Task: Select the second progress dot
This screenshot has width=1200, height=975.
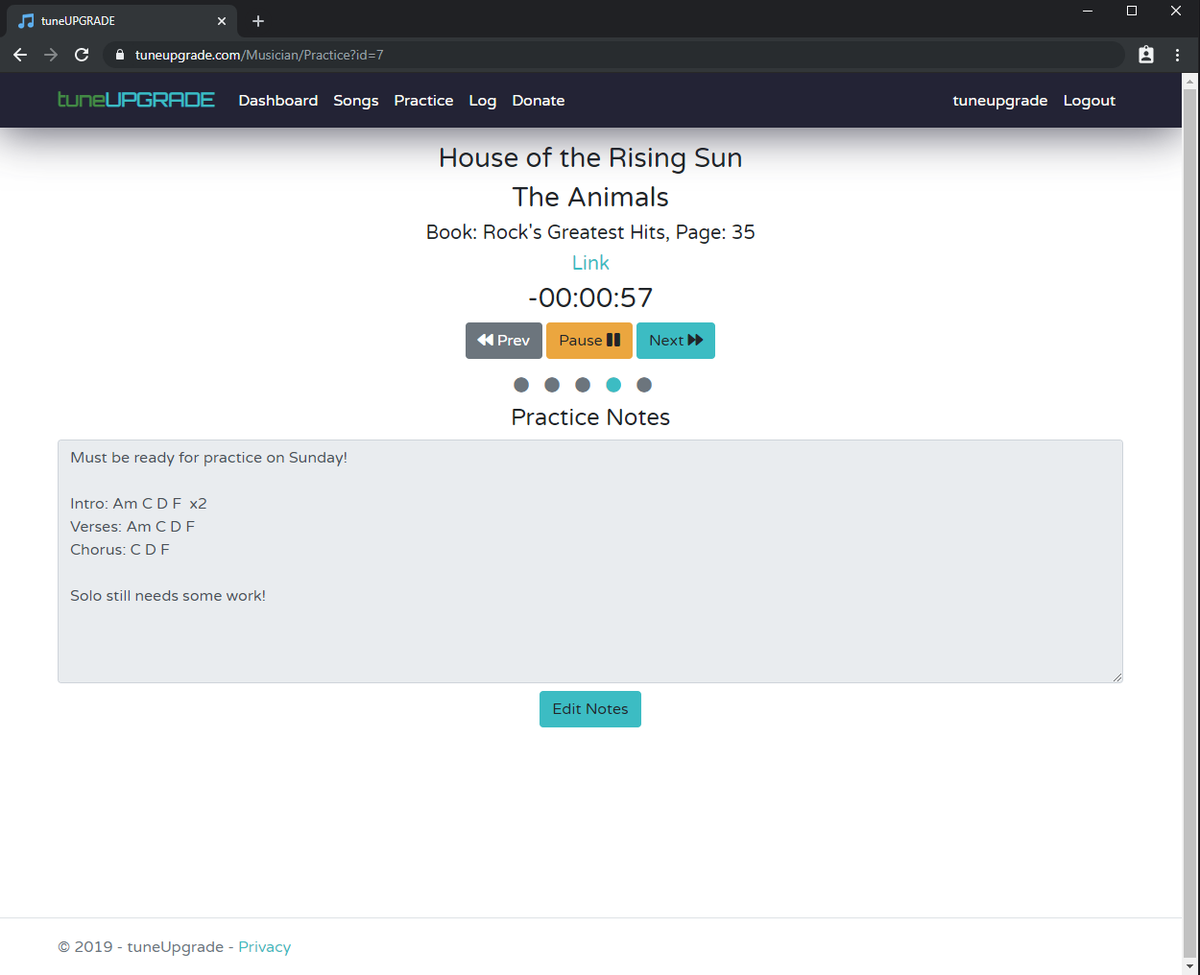Action: tap(552, 384)
